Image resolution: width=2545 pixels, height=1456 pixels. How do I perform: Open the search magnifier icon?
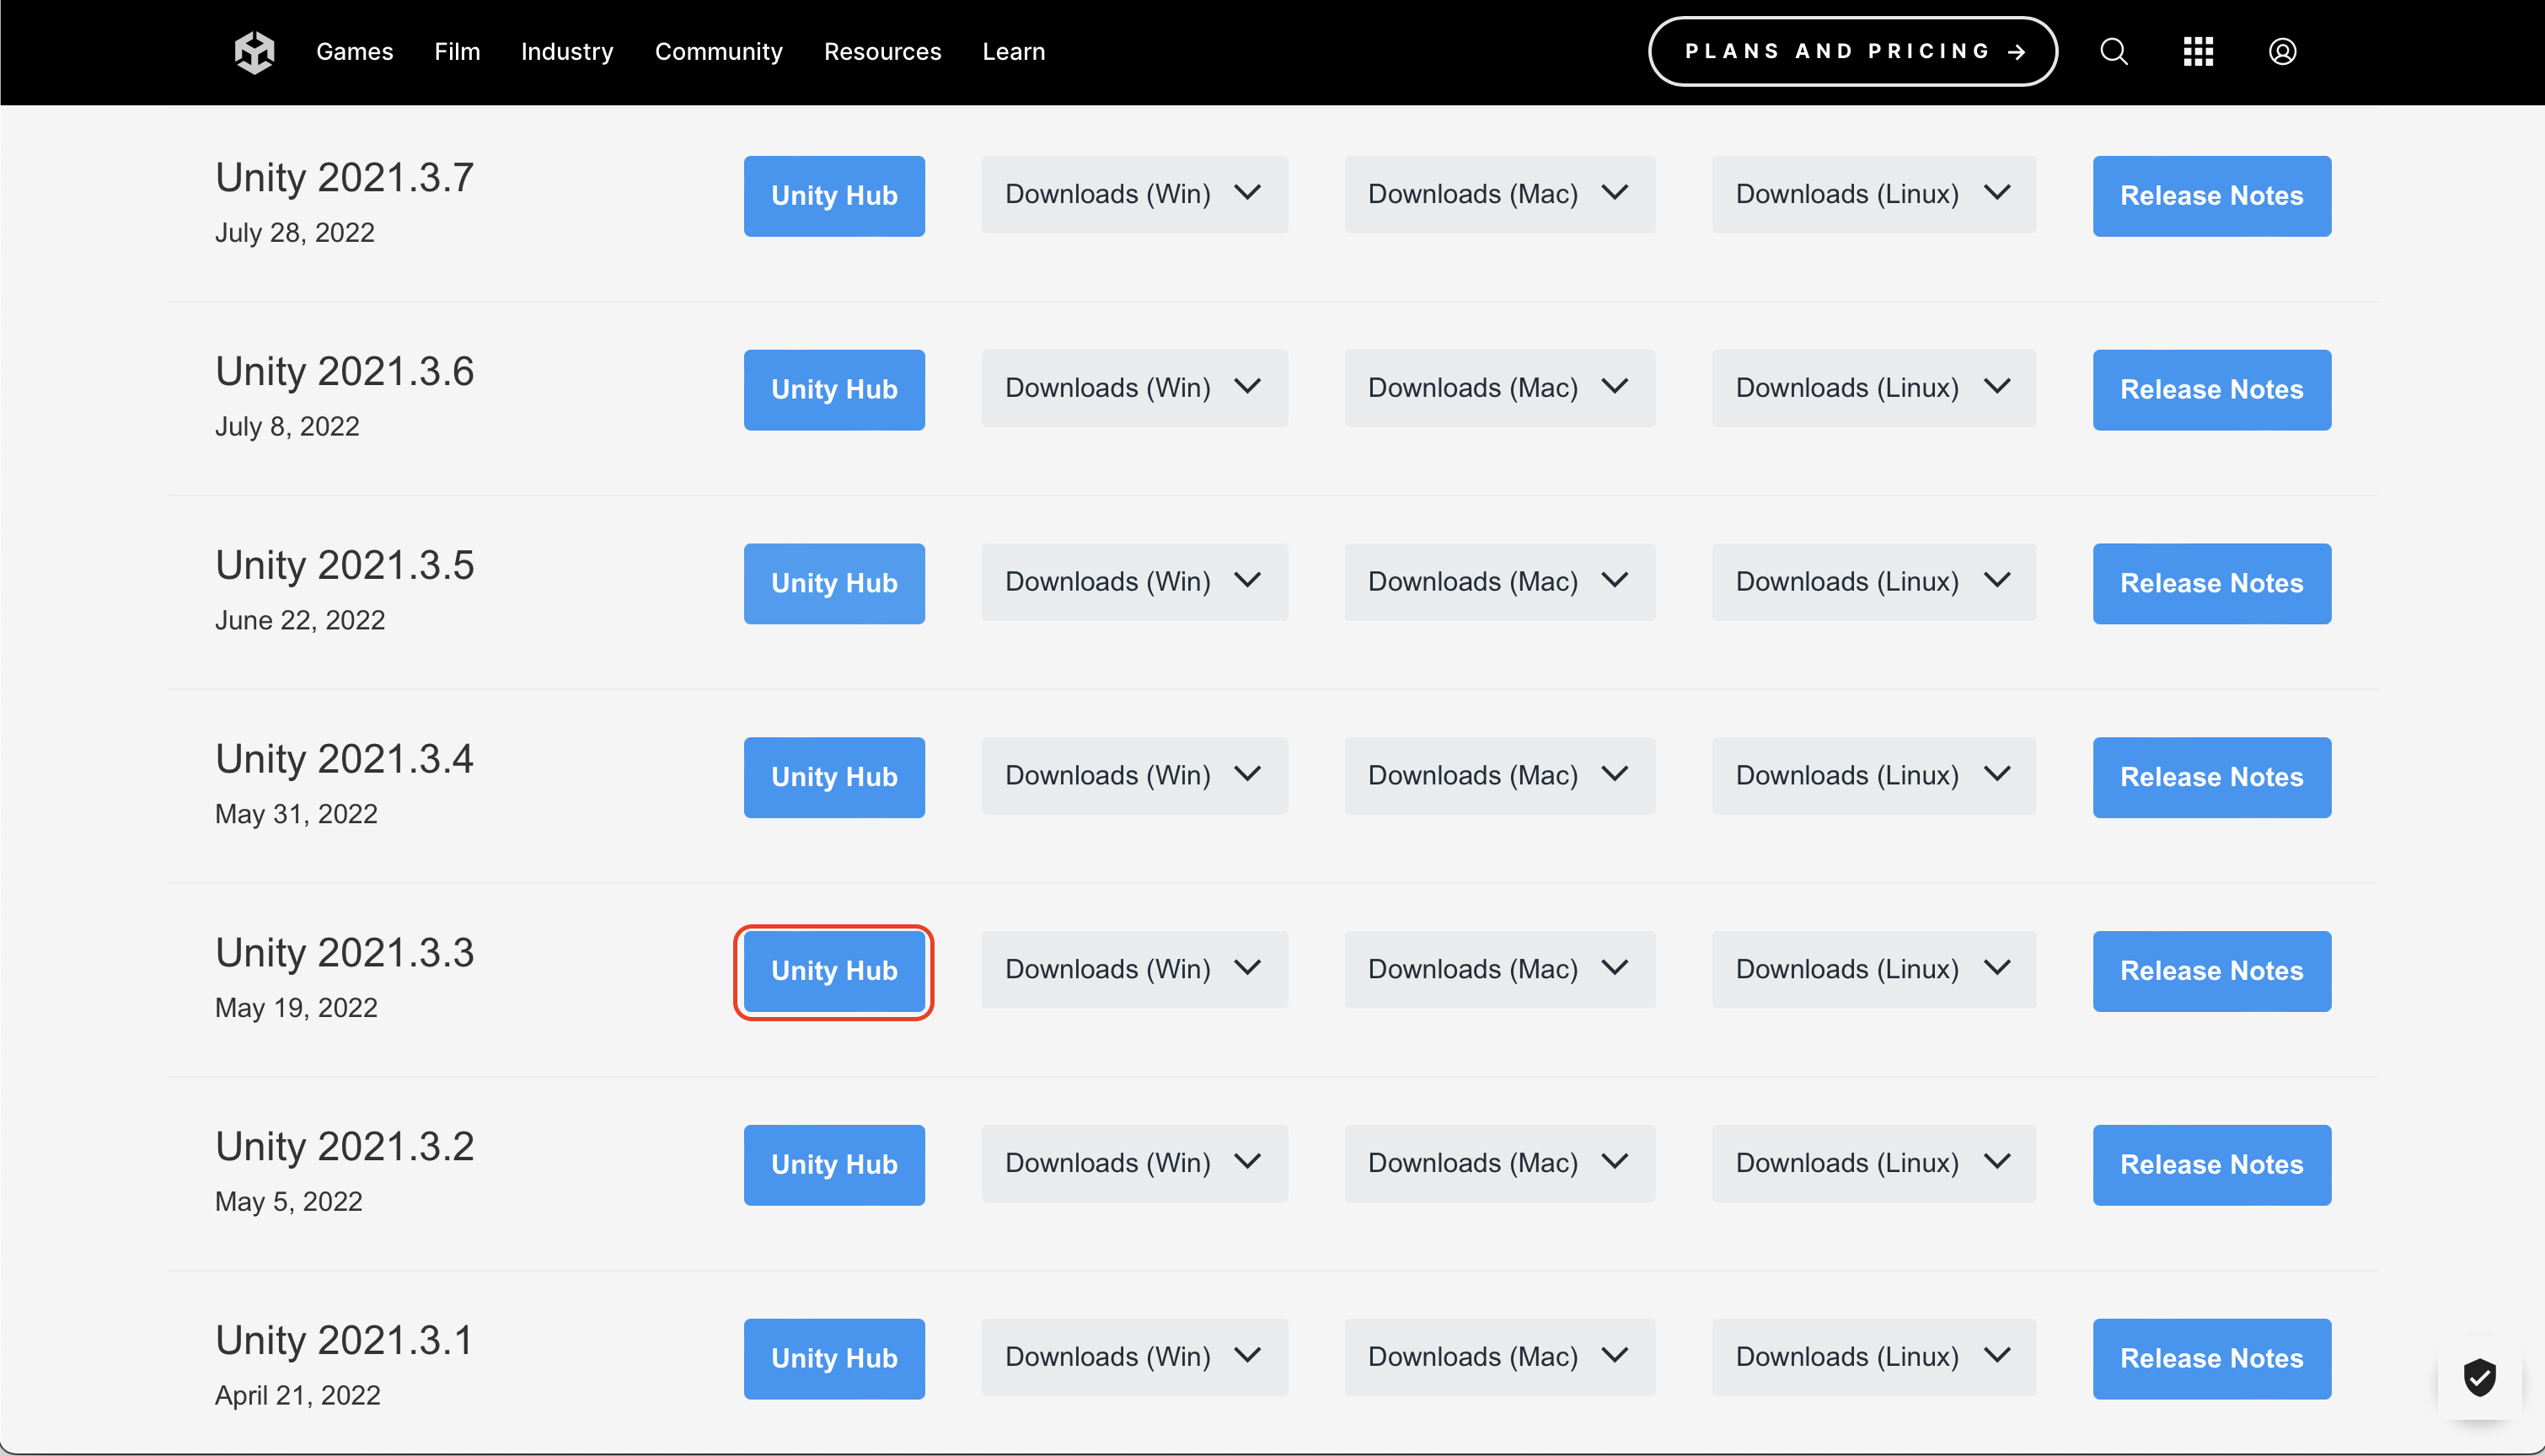click(2113, 52)
